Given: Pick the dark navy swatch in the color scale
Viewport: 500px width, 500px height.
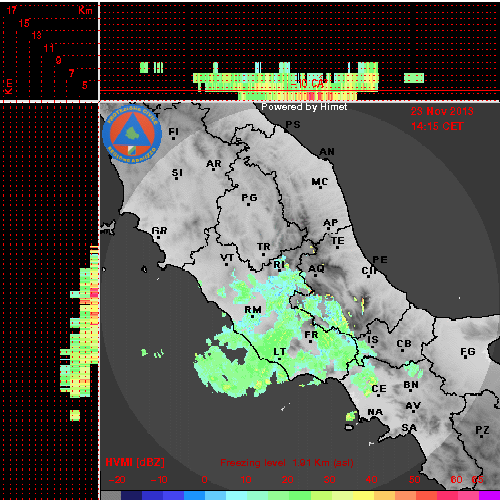Looking at the screenshot, I should (132, 495).
